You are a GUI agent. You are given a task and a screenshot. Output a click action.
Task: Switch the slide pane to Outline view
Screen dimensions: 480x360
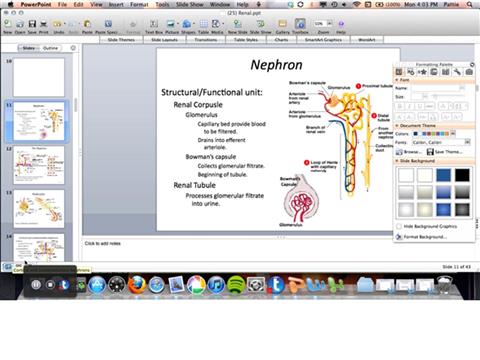coord(51,48)
